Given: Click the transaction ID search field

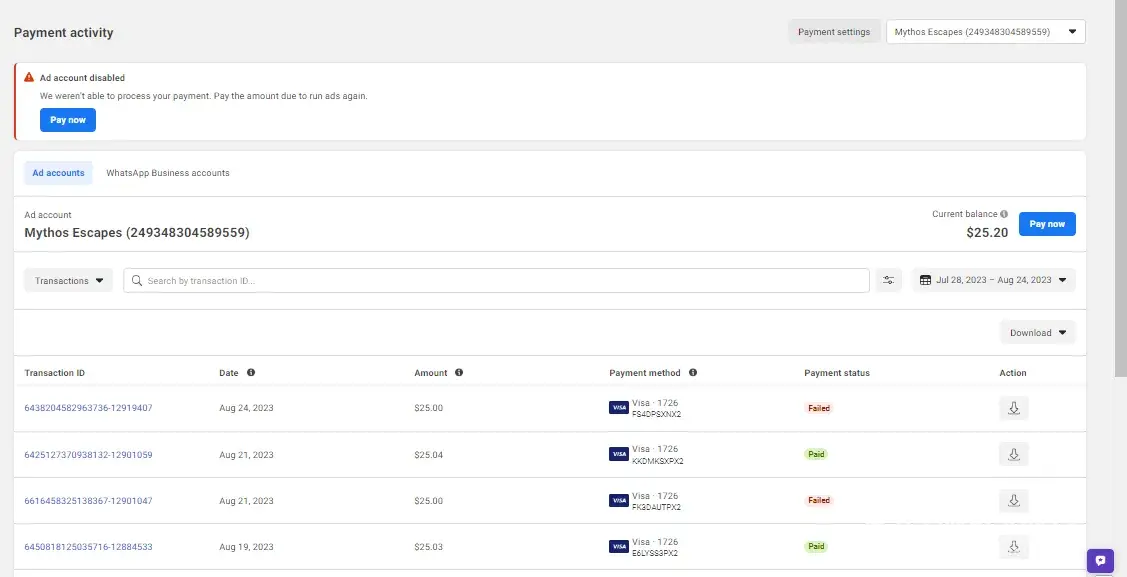Looking at the screenshot, I should point(500,281).
